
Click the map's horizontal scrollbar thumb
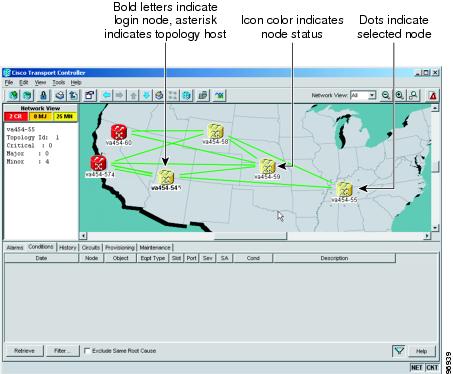click(x=250, y=236)
